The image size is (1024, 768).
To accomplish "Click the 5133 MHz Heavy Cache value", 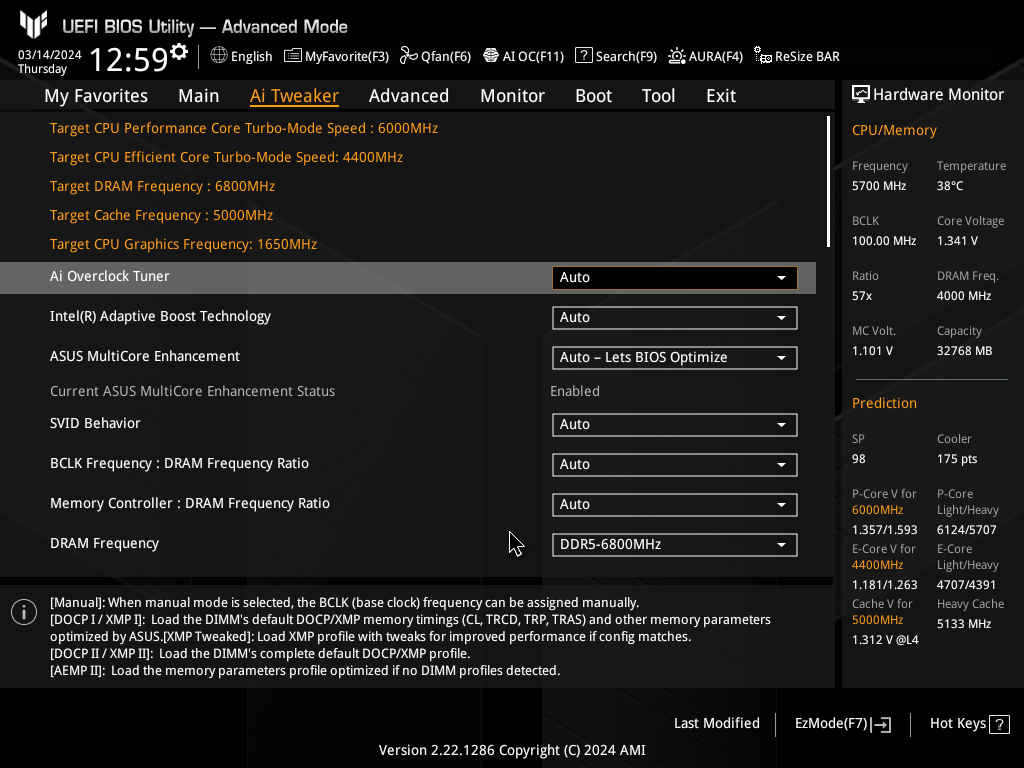I will [x=964, y=624].
